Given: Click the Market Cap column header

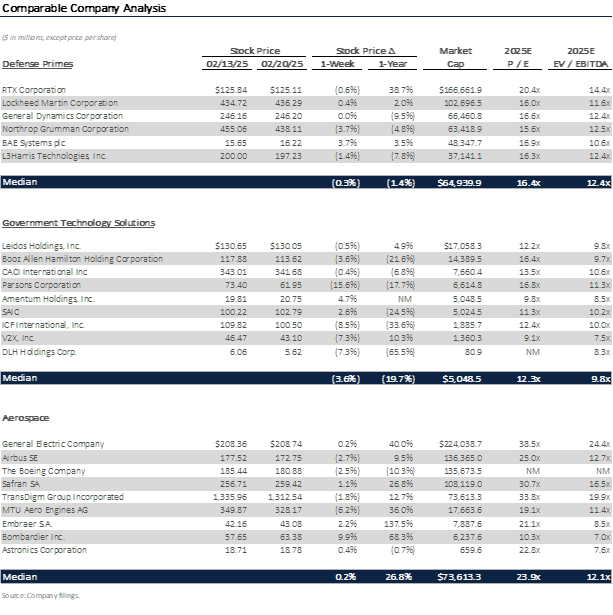Looking at the screenshot, I should coord(455,57).
